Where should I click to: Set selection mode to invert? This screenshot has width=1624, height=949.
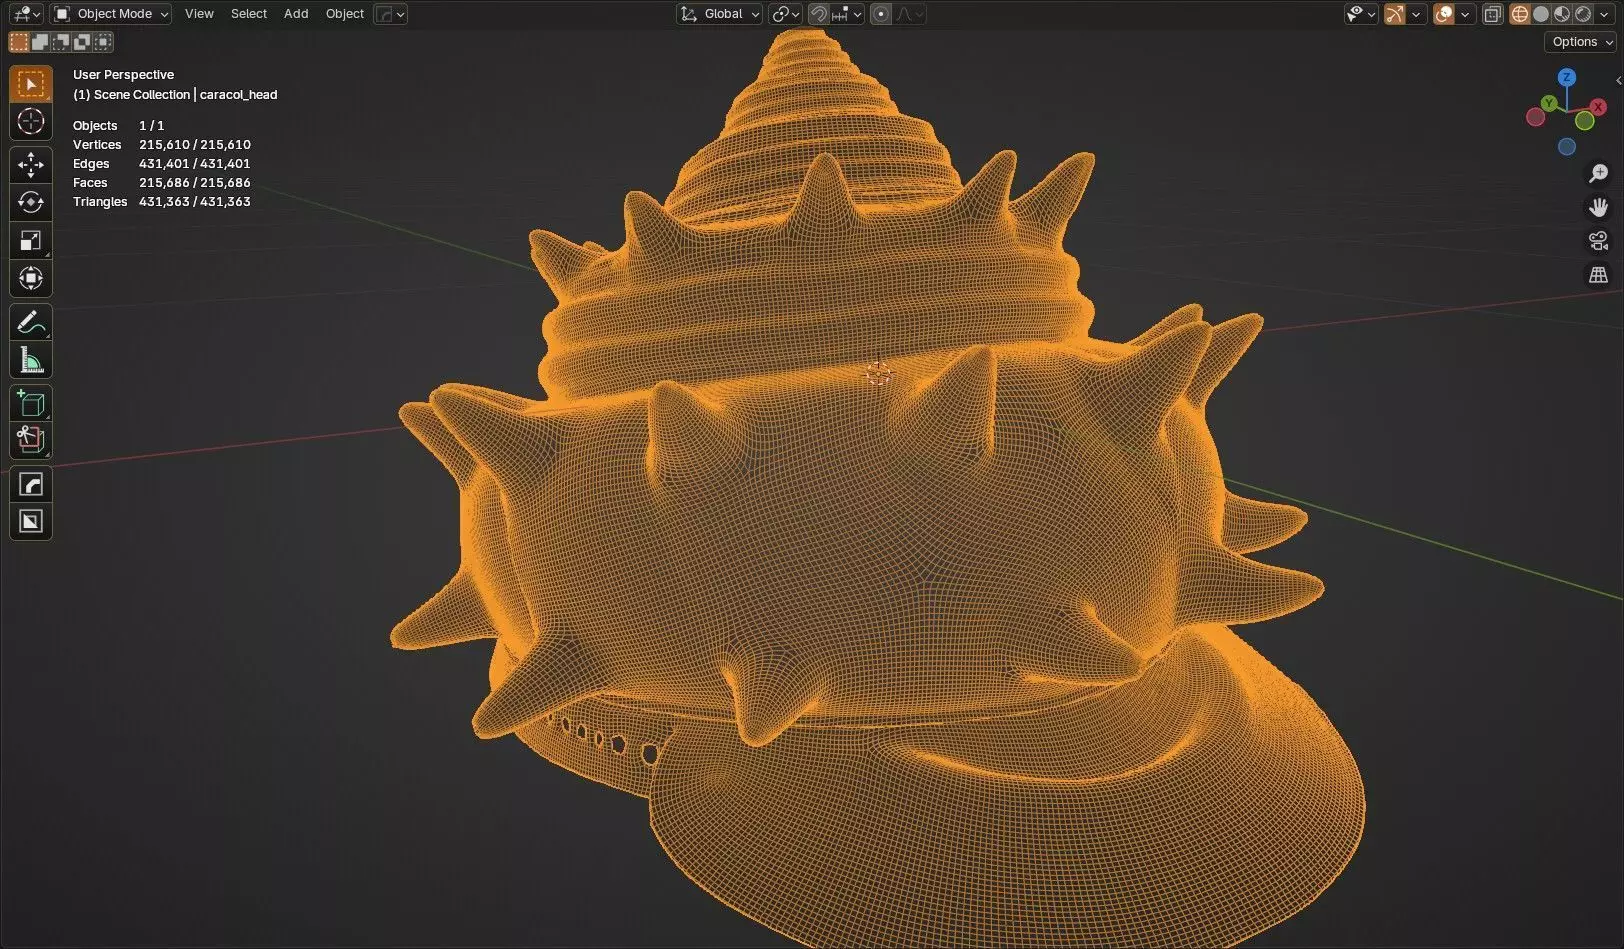pyautogui.click(x=82, y=42)
